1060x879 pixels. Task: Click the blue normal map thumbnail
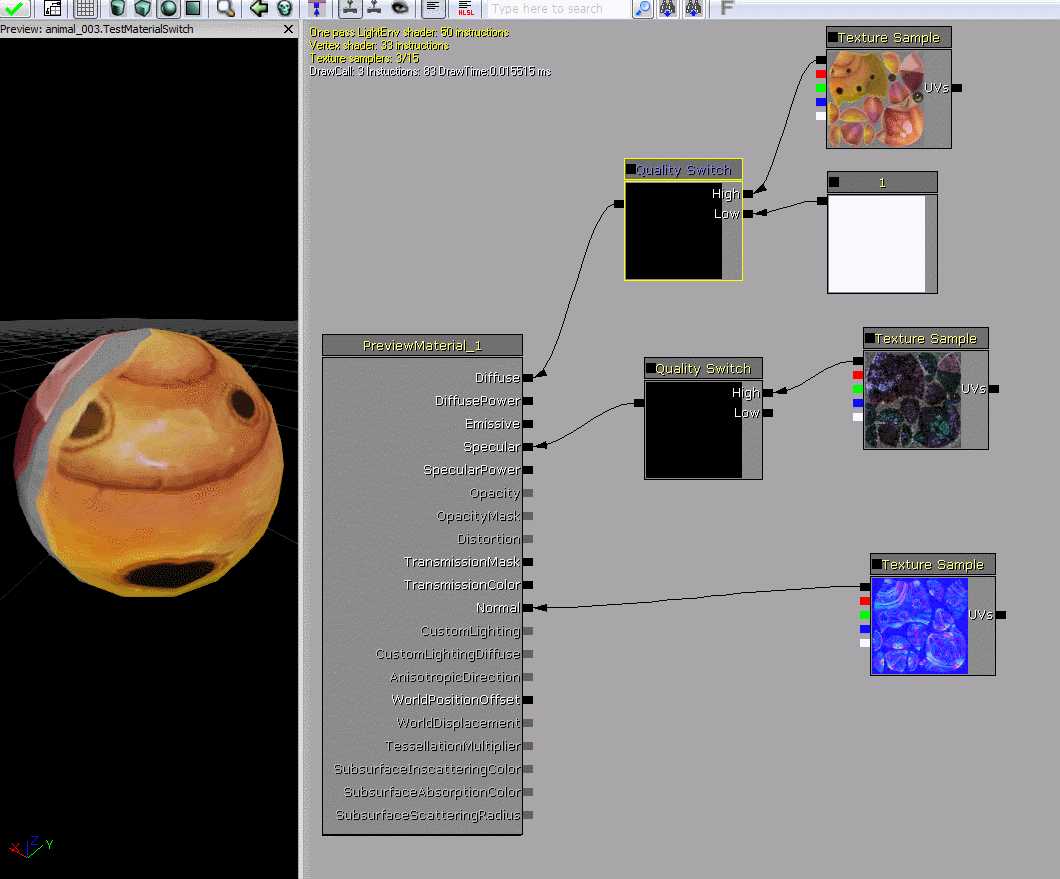[919, 625]
